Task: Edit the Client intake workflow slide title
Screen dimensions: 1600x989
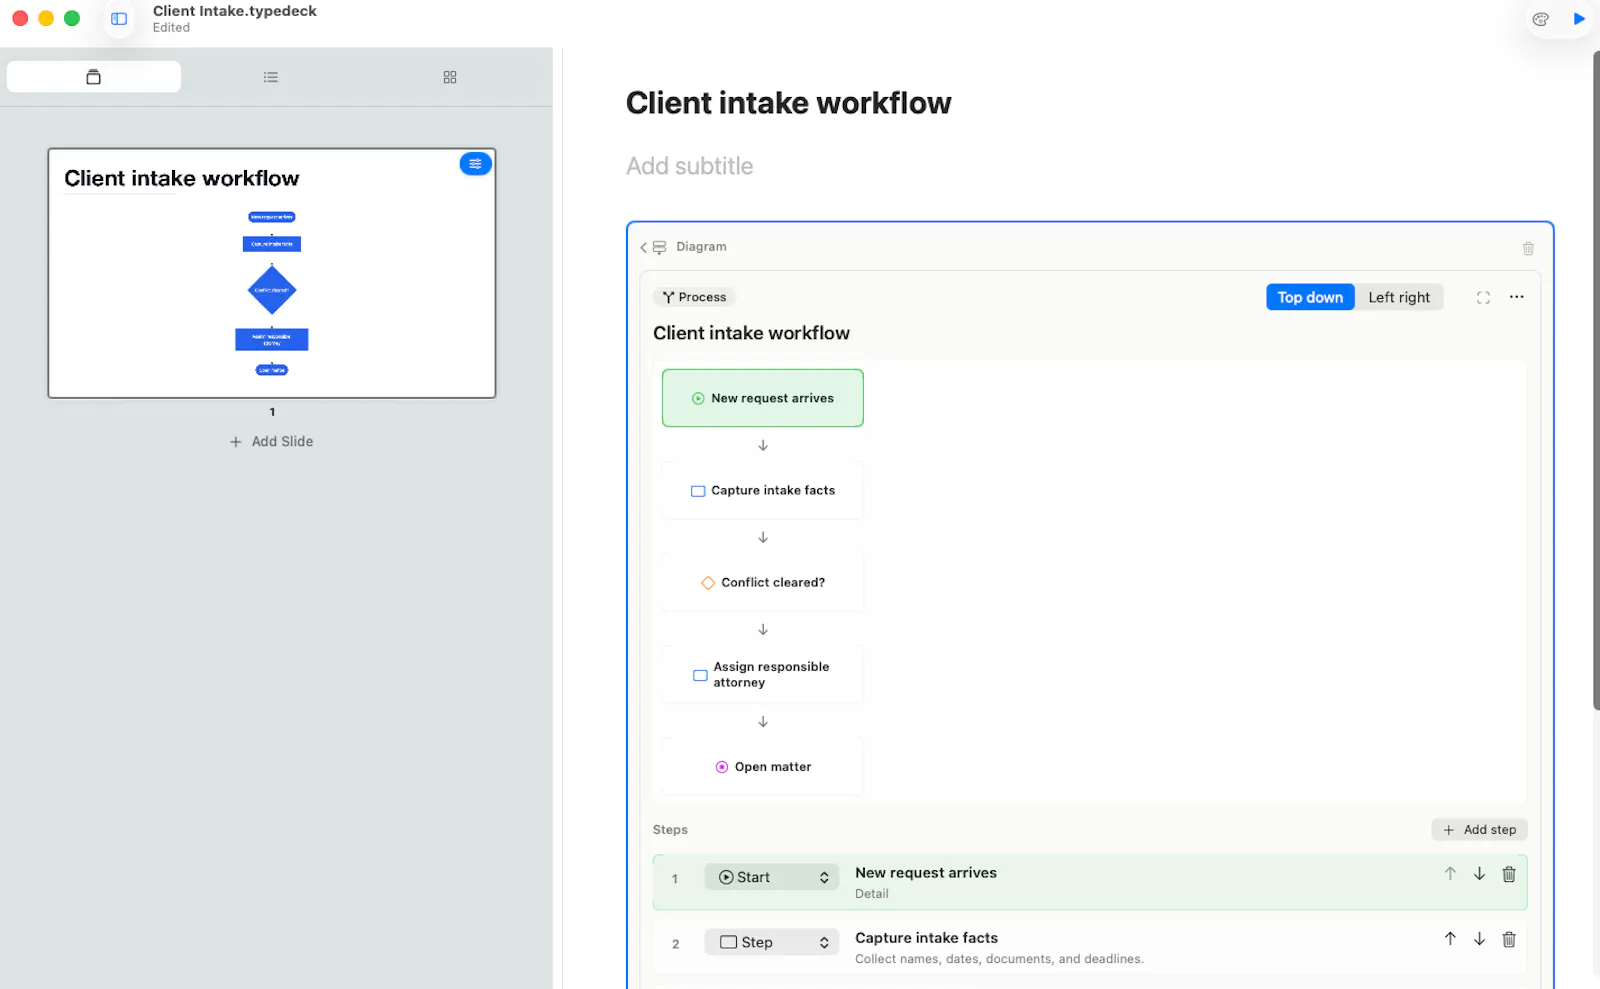Action: pos(788,103)
